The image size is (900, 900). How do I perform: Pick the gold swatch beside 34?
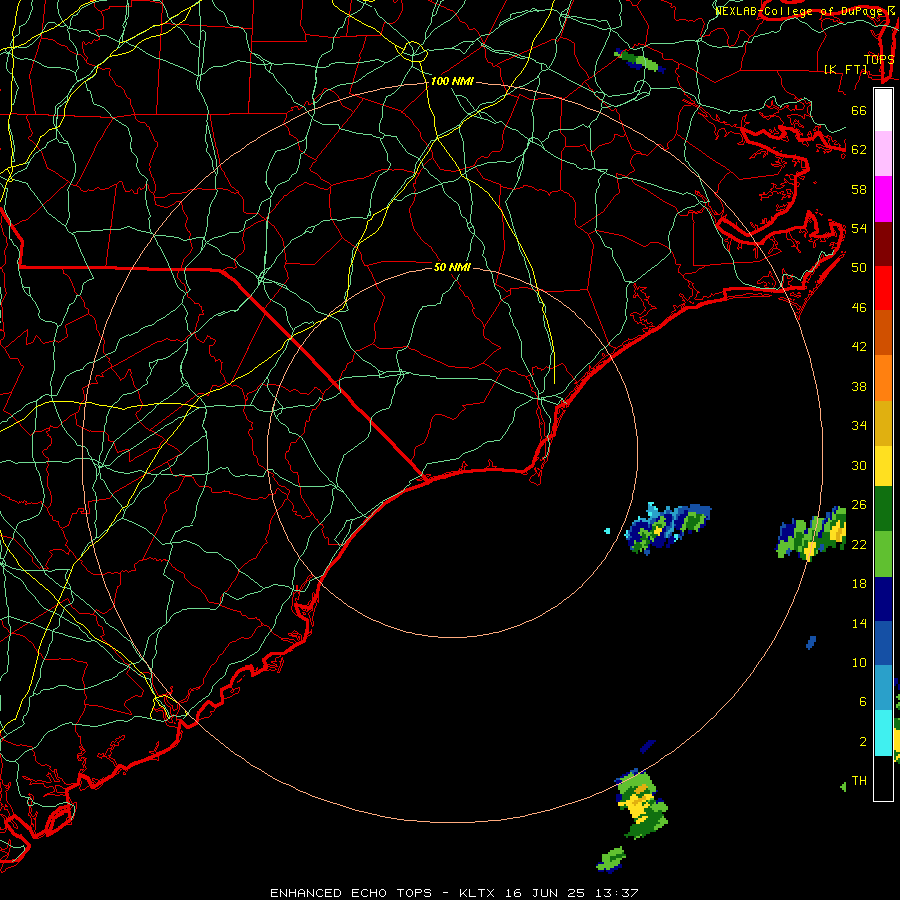pos(883,423)
